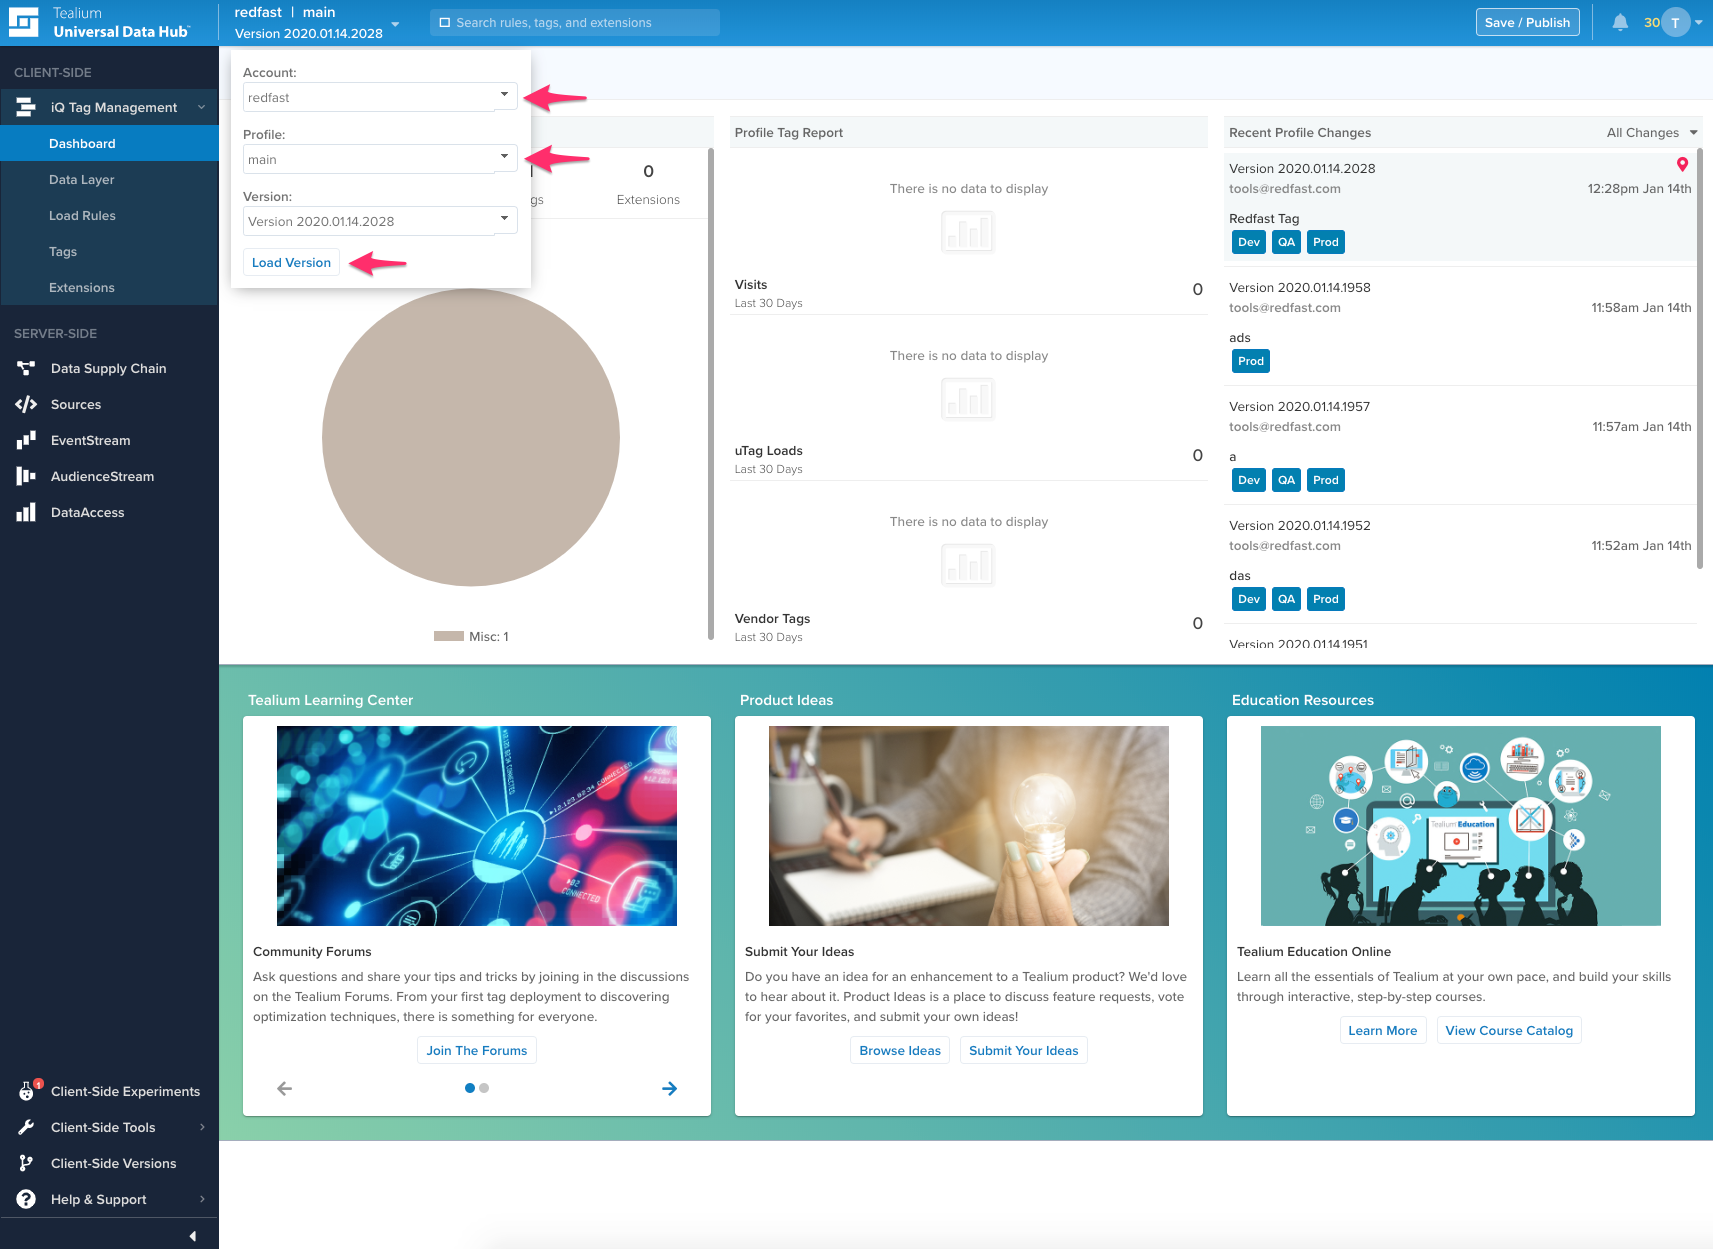
Task: Click the Vendor Tags placeholder chart icon
Action: point(967,565)
